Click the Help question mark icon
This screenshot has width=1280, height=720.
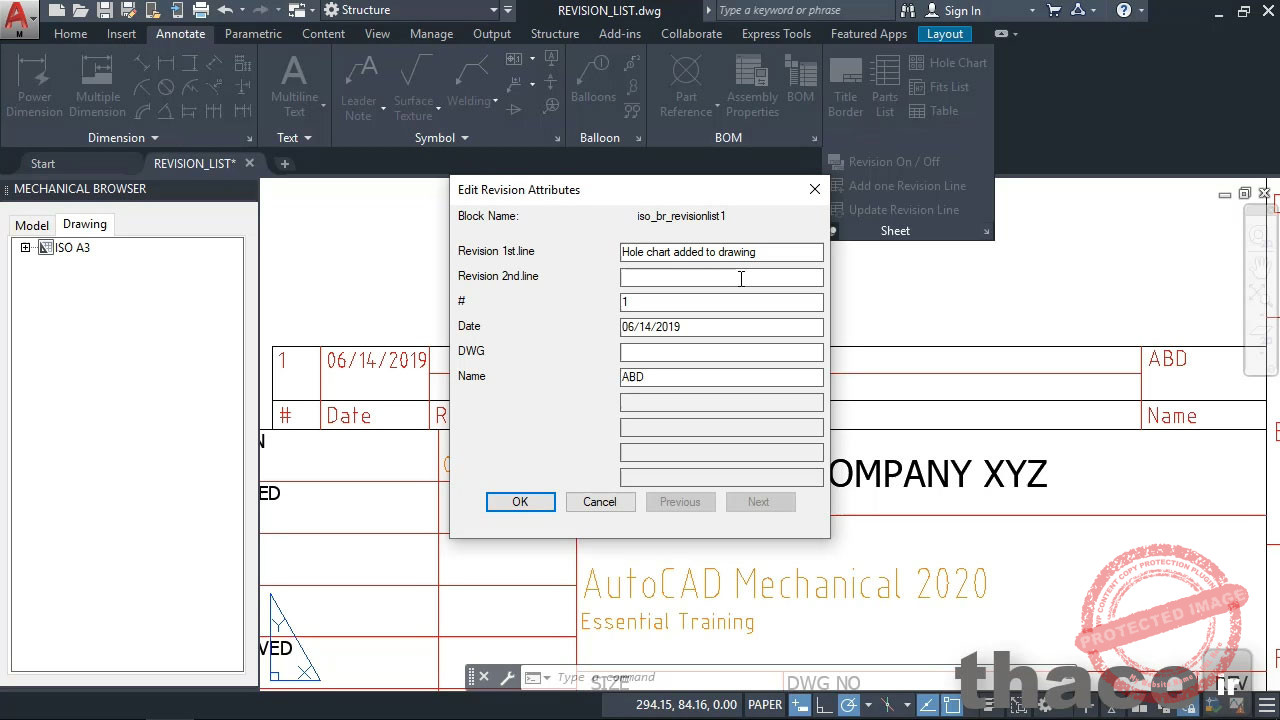click(x=1124, y=10)
